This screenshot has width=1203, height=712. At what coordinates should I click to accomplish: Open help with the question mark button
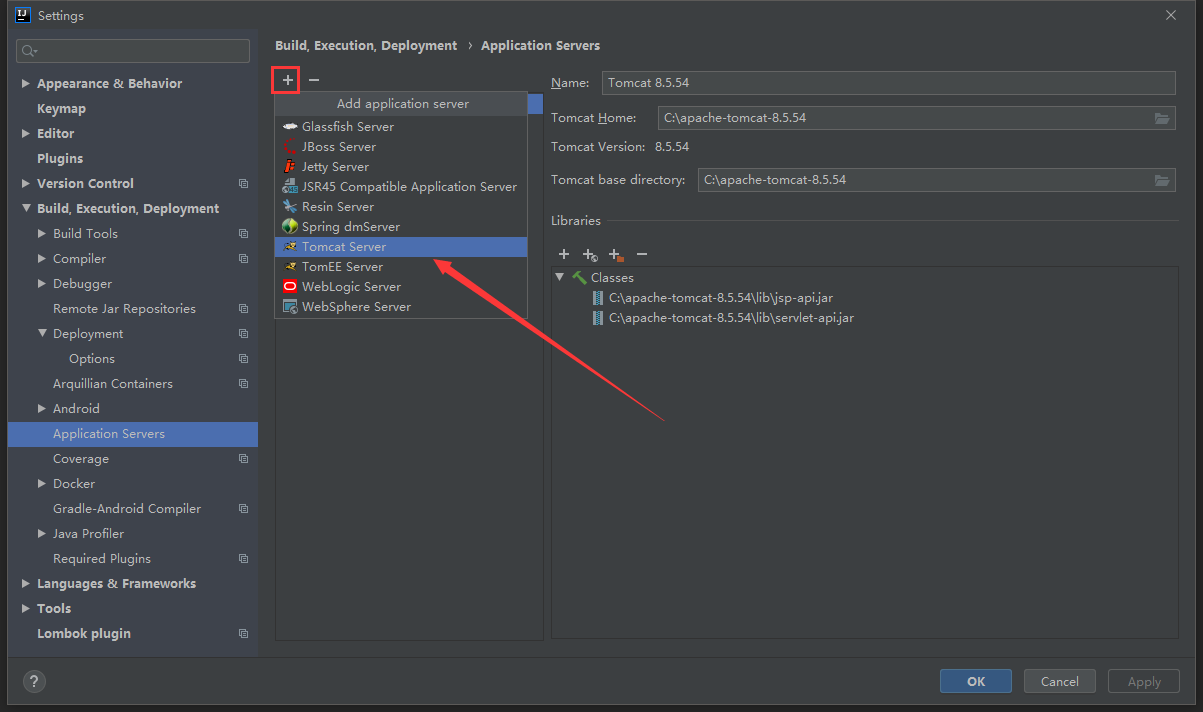[x=34, y=682]
